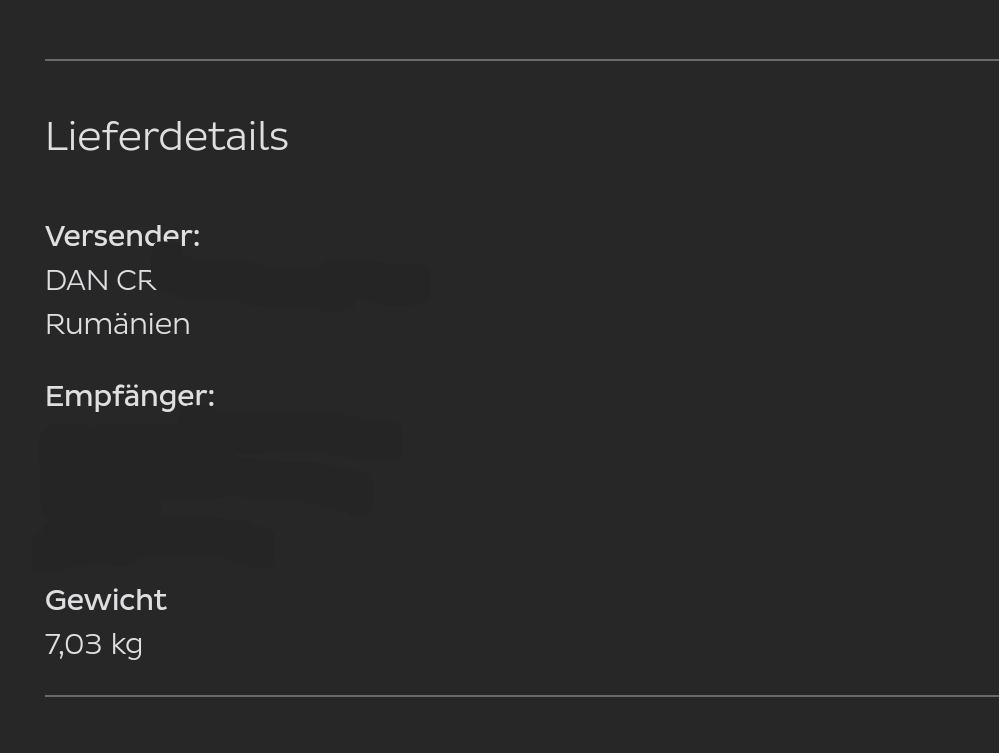The image size is (999, 753).
Task: Click the second redacted Empfänger line
Action: (207, 491)
